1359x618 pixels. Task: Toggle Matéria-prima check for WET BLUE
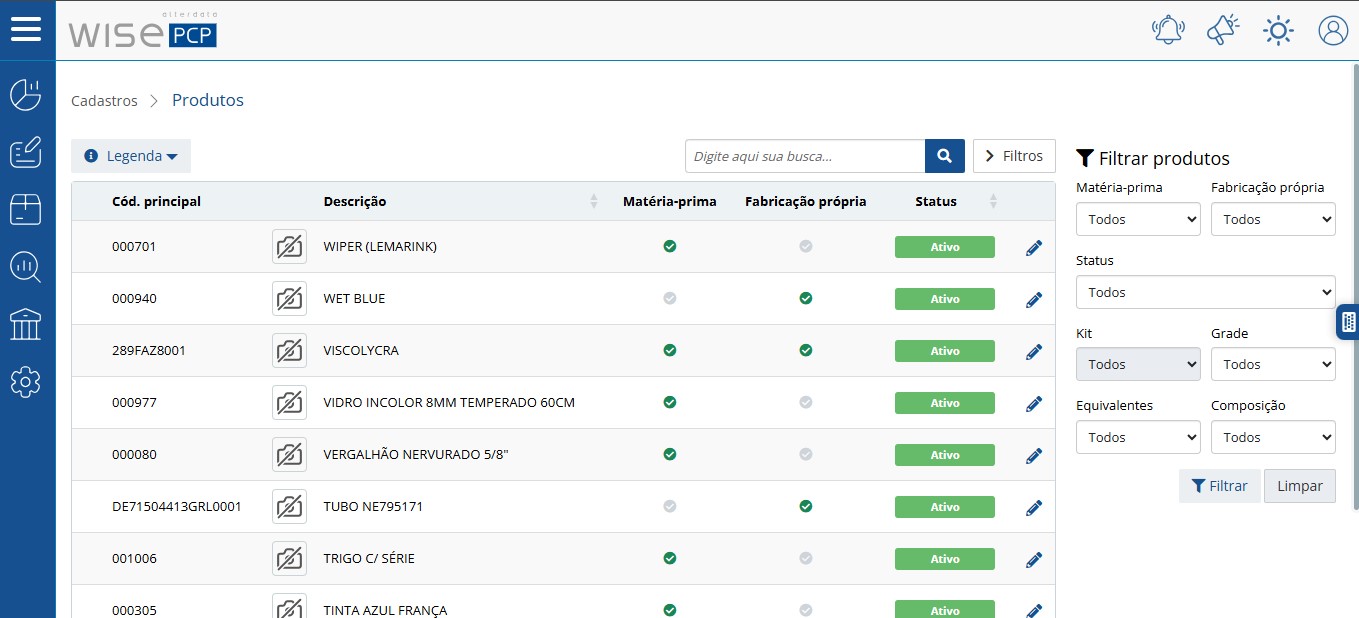[670, 298]
